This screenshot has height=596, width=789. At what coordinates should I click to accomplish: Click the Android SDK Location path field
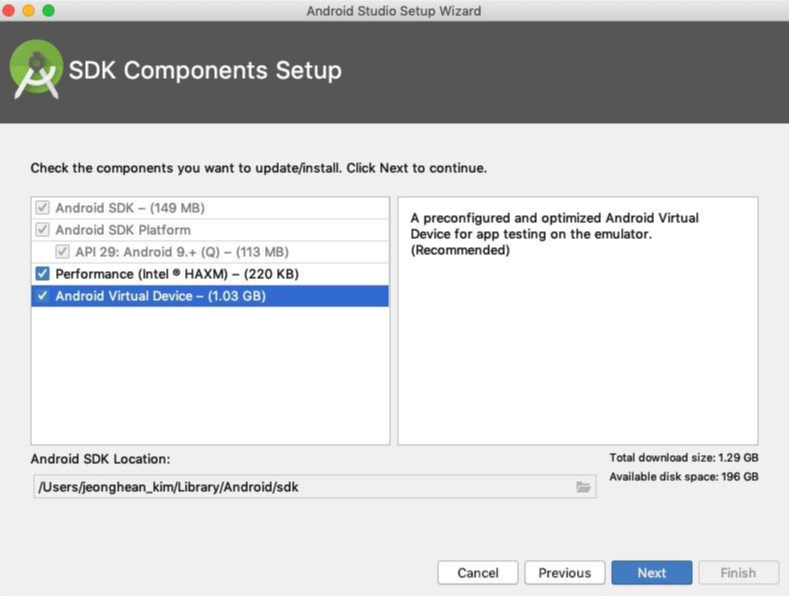(x=314, y=487)
